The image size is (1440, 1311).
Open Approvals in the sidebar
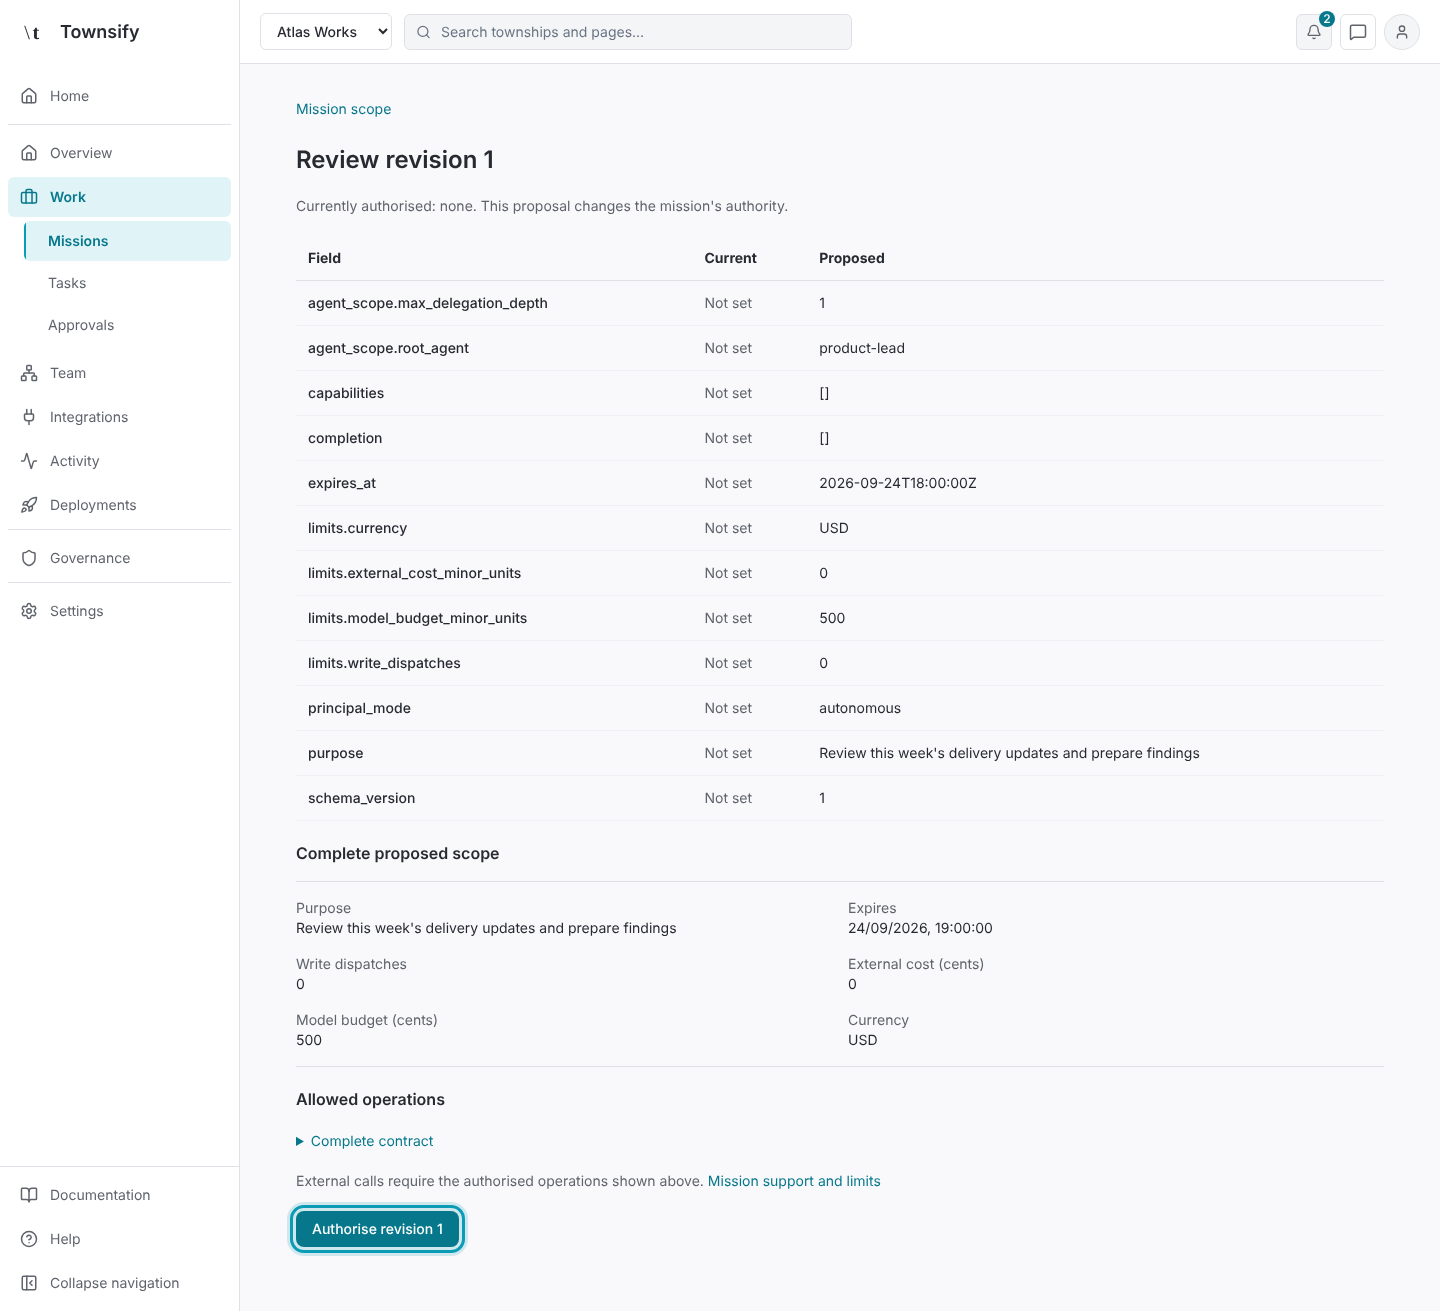[128, 325]
